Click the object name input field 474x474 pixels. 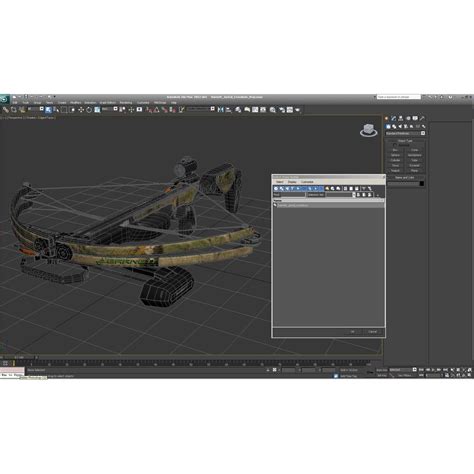point(403,184)
